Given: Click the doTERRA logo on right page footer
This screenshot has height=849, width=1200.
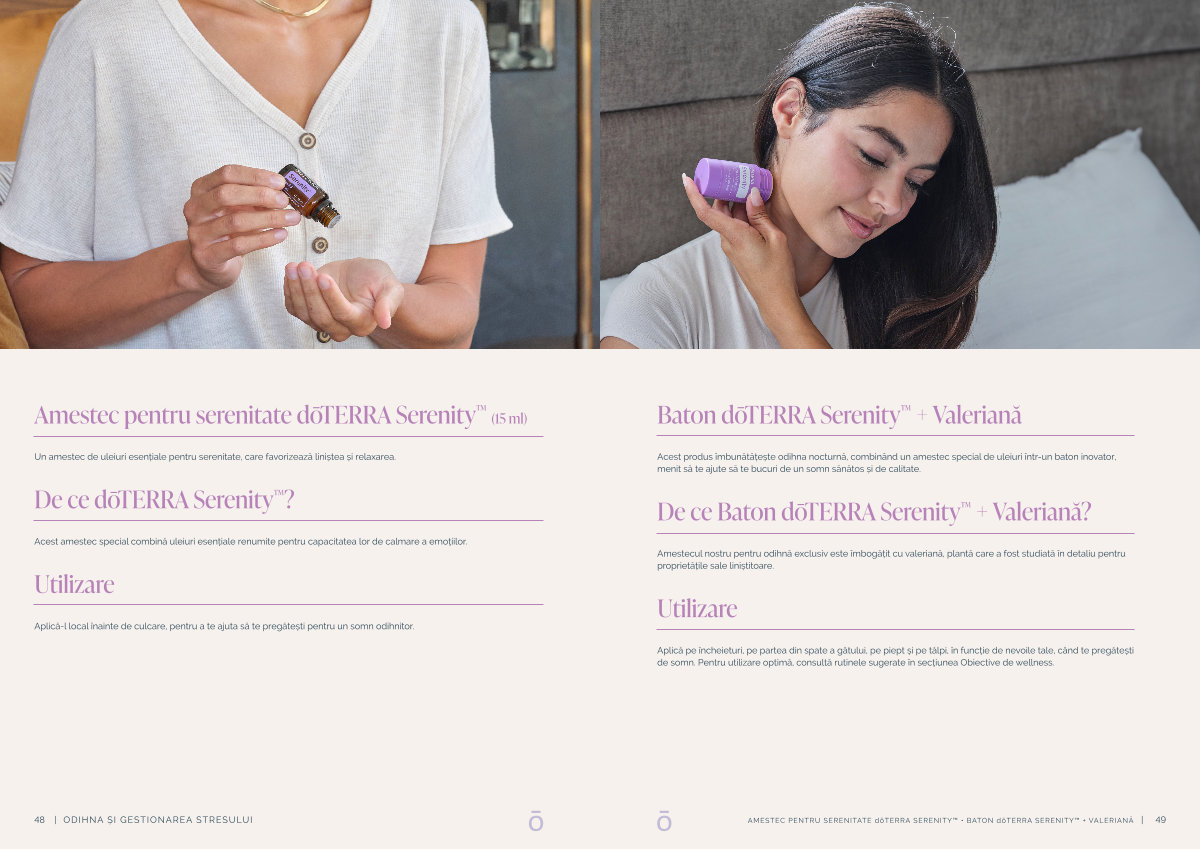Looking at the screenshot, I should click(x=664, y=821).
